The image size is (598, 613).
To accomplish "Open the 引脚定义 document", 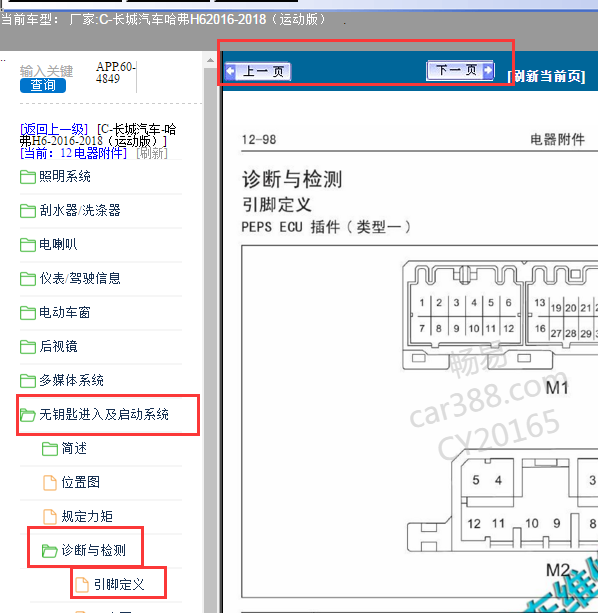I will point(119,585).
